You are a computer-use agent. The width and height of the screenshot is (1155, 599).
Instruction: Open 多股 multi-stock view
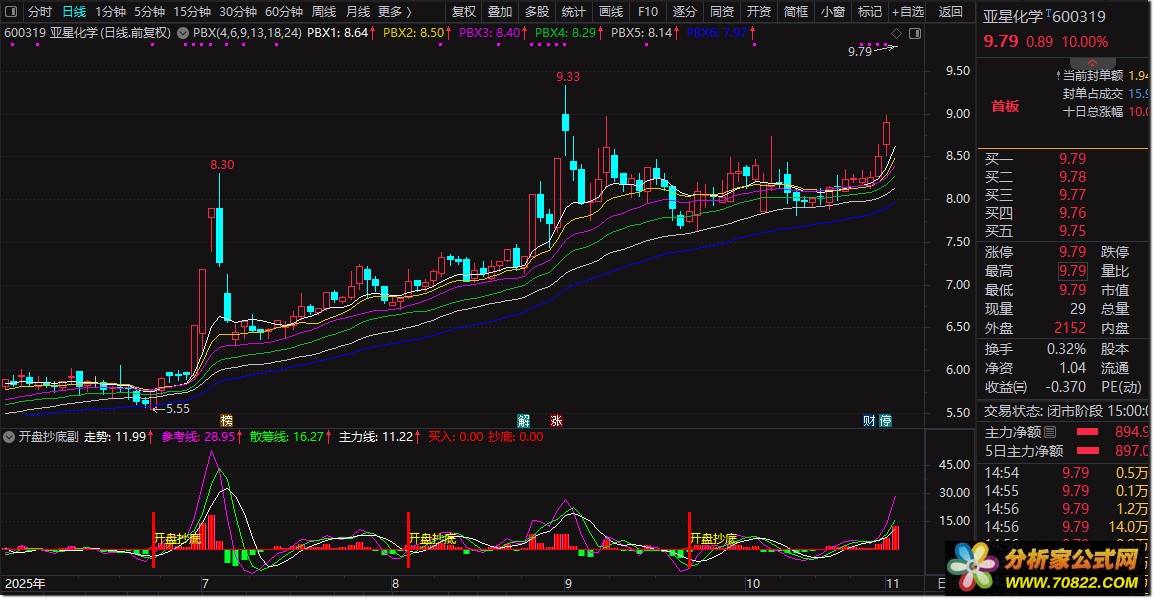click(x=537, y=12)
